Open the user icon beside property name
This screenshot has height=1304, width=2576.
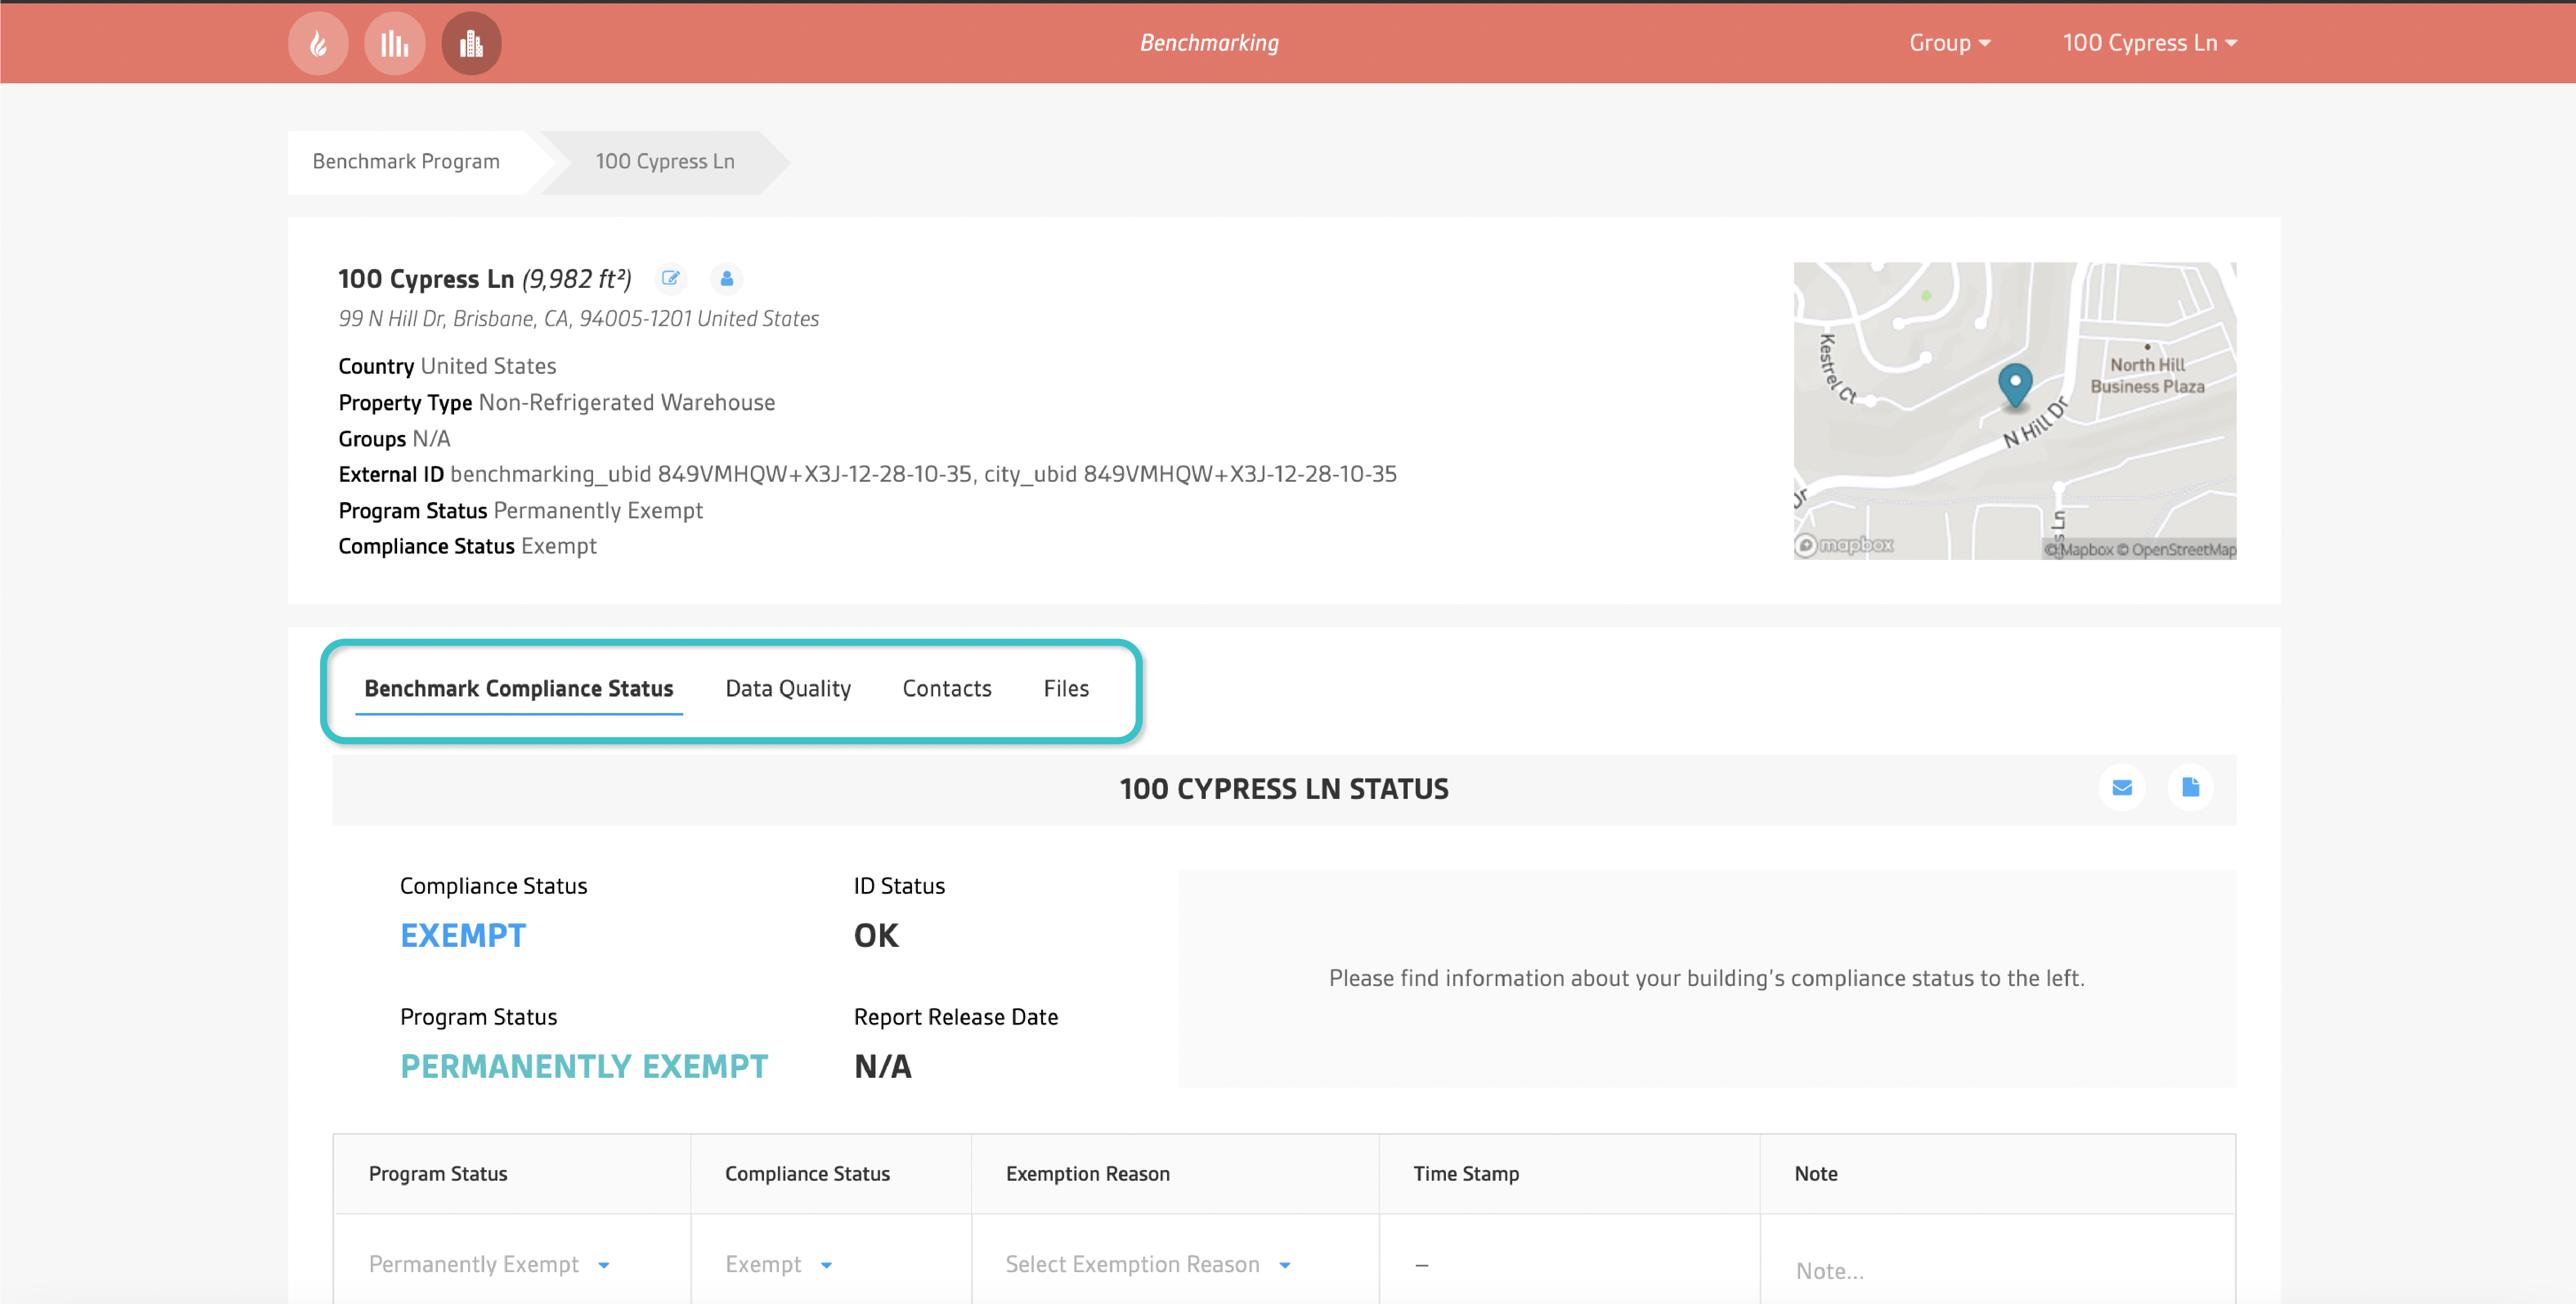727,278
